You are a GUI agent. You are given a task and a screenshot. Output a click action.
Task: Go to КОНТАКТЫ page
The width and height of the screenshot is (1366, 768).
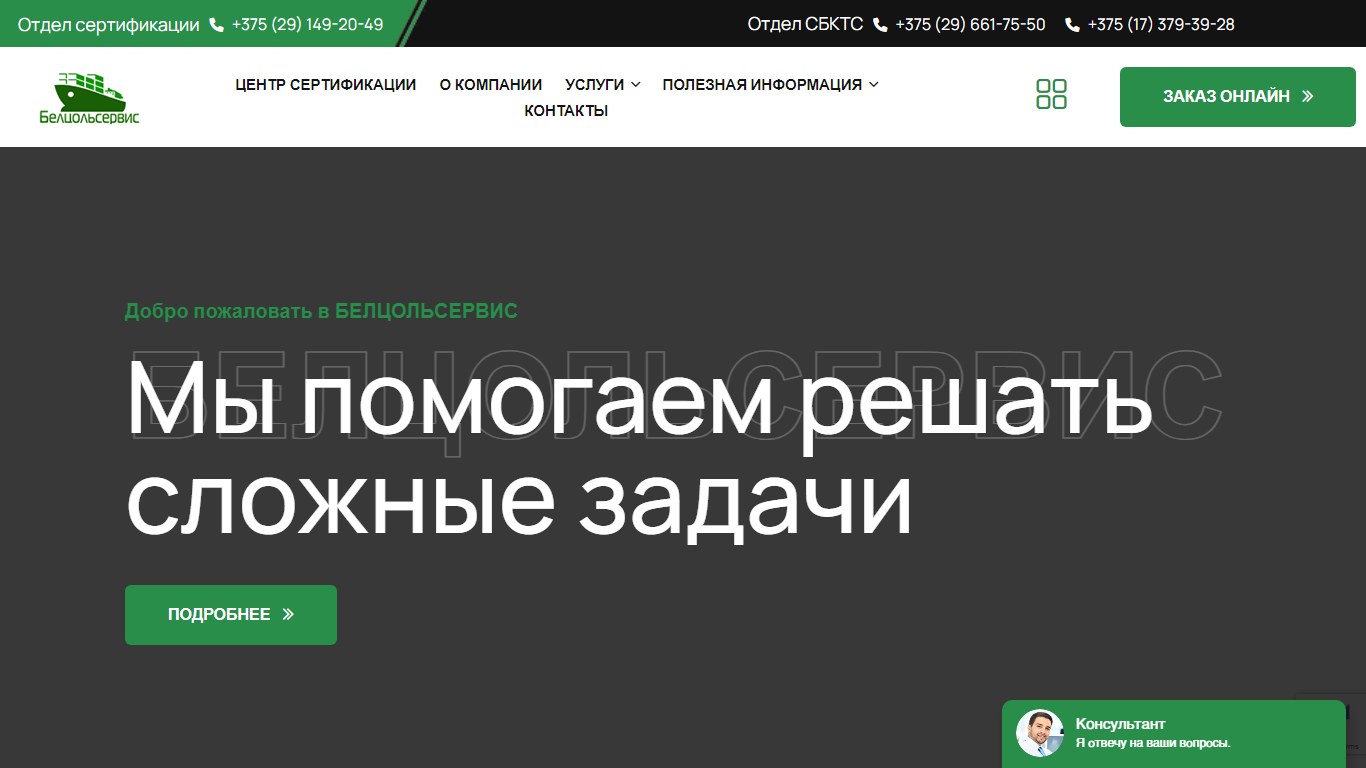click(566, 111)
